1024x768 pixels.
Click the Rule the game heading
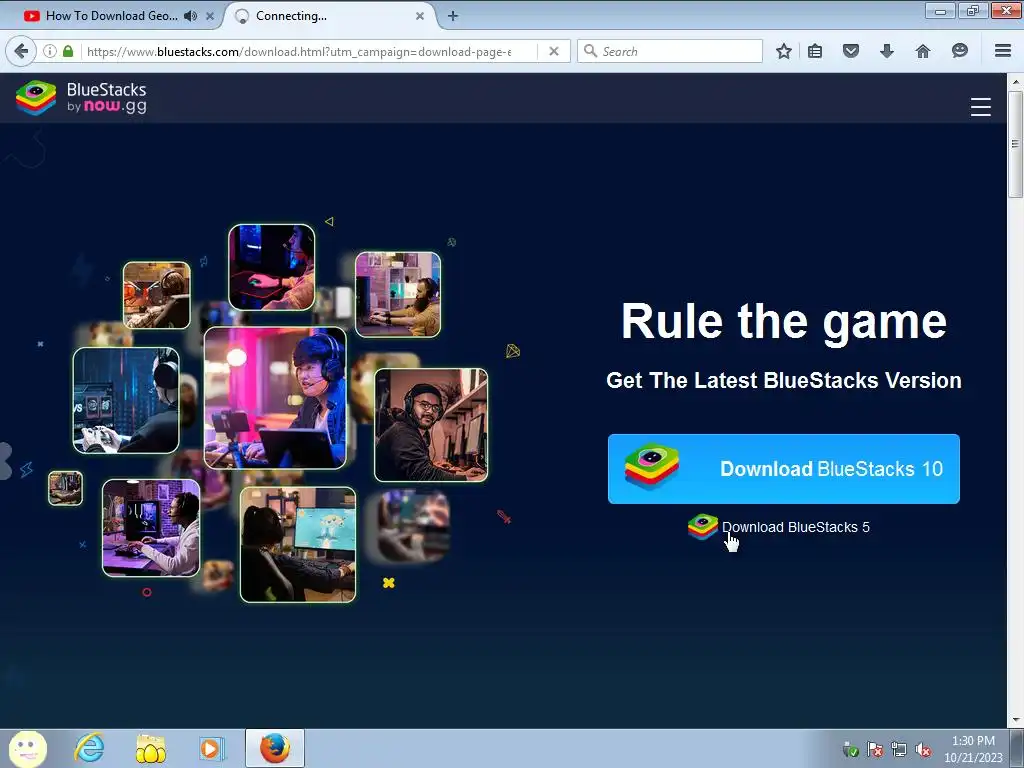(x=784, y=321)
